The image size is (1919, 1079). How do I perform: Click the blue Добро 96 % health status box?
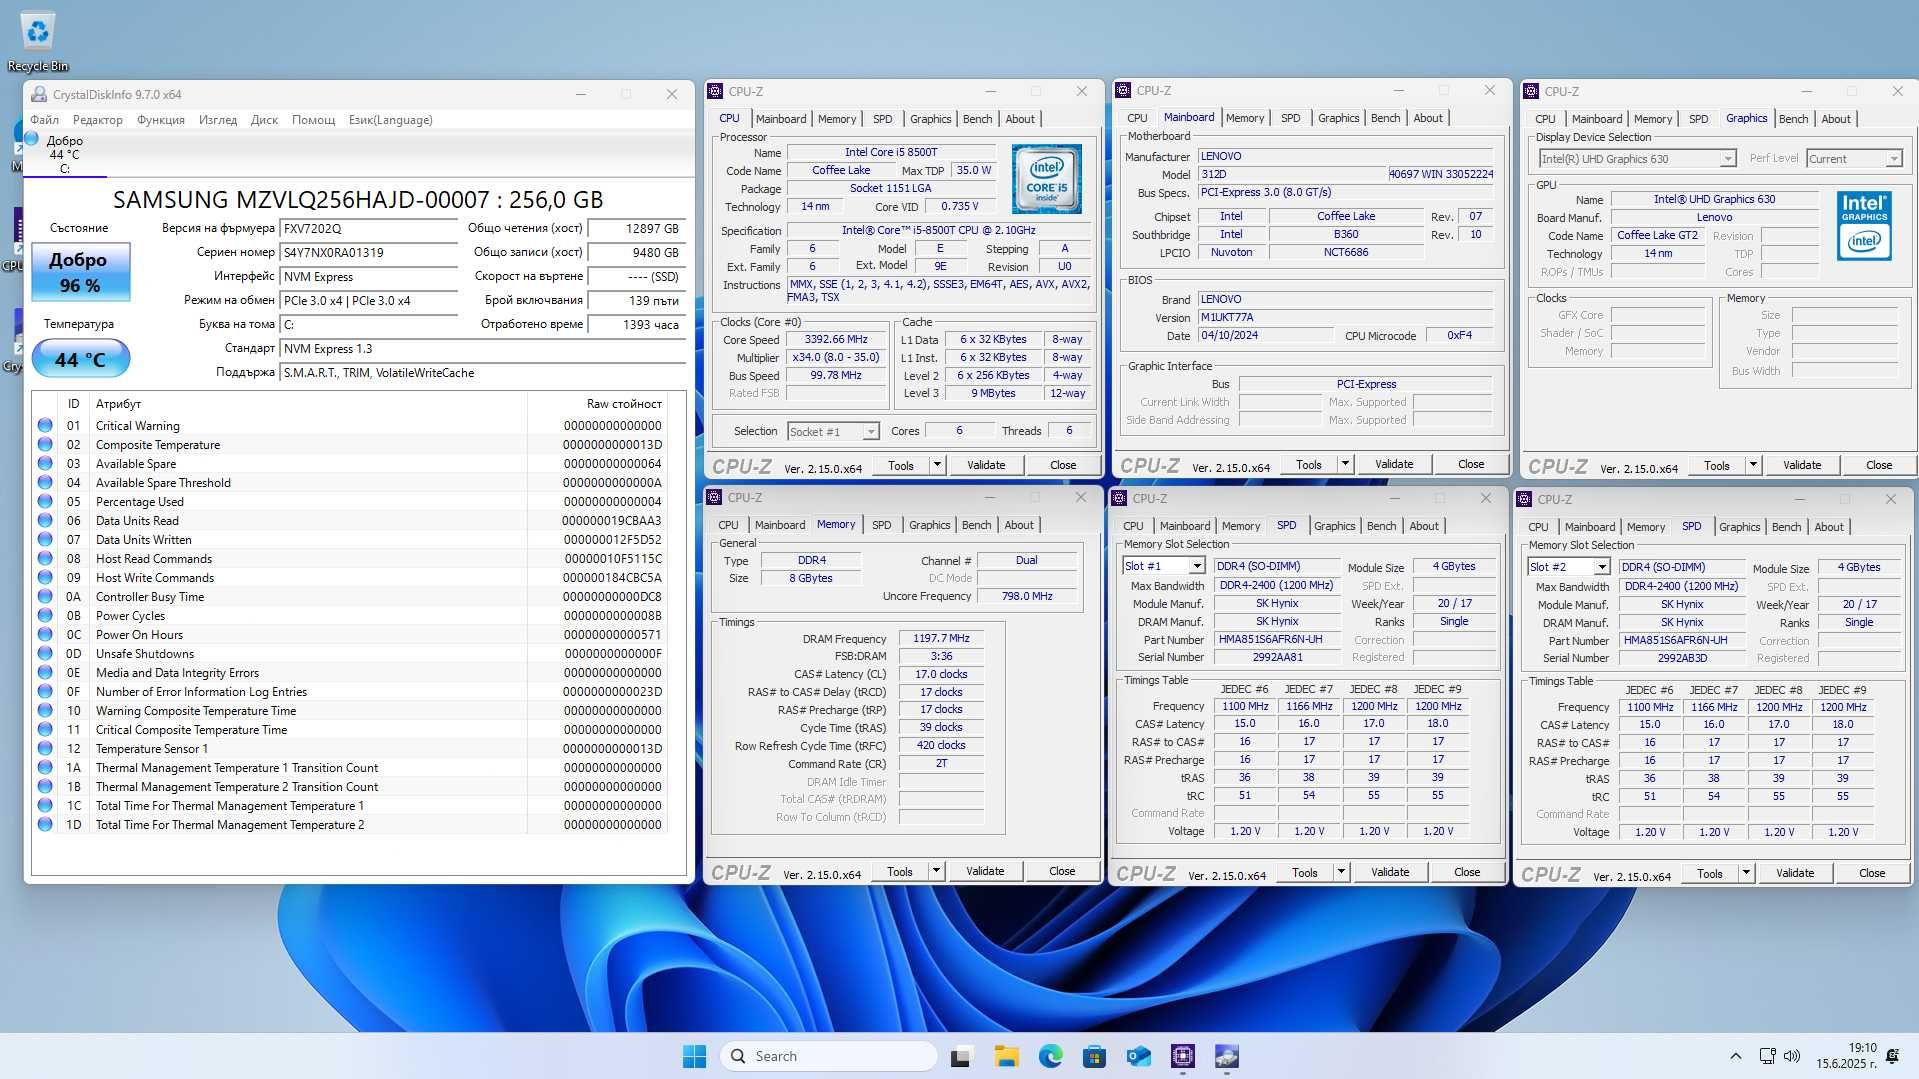(x=80, y=272)
